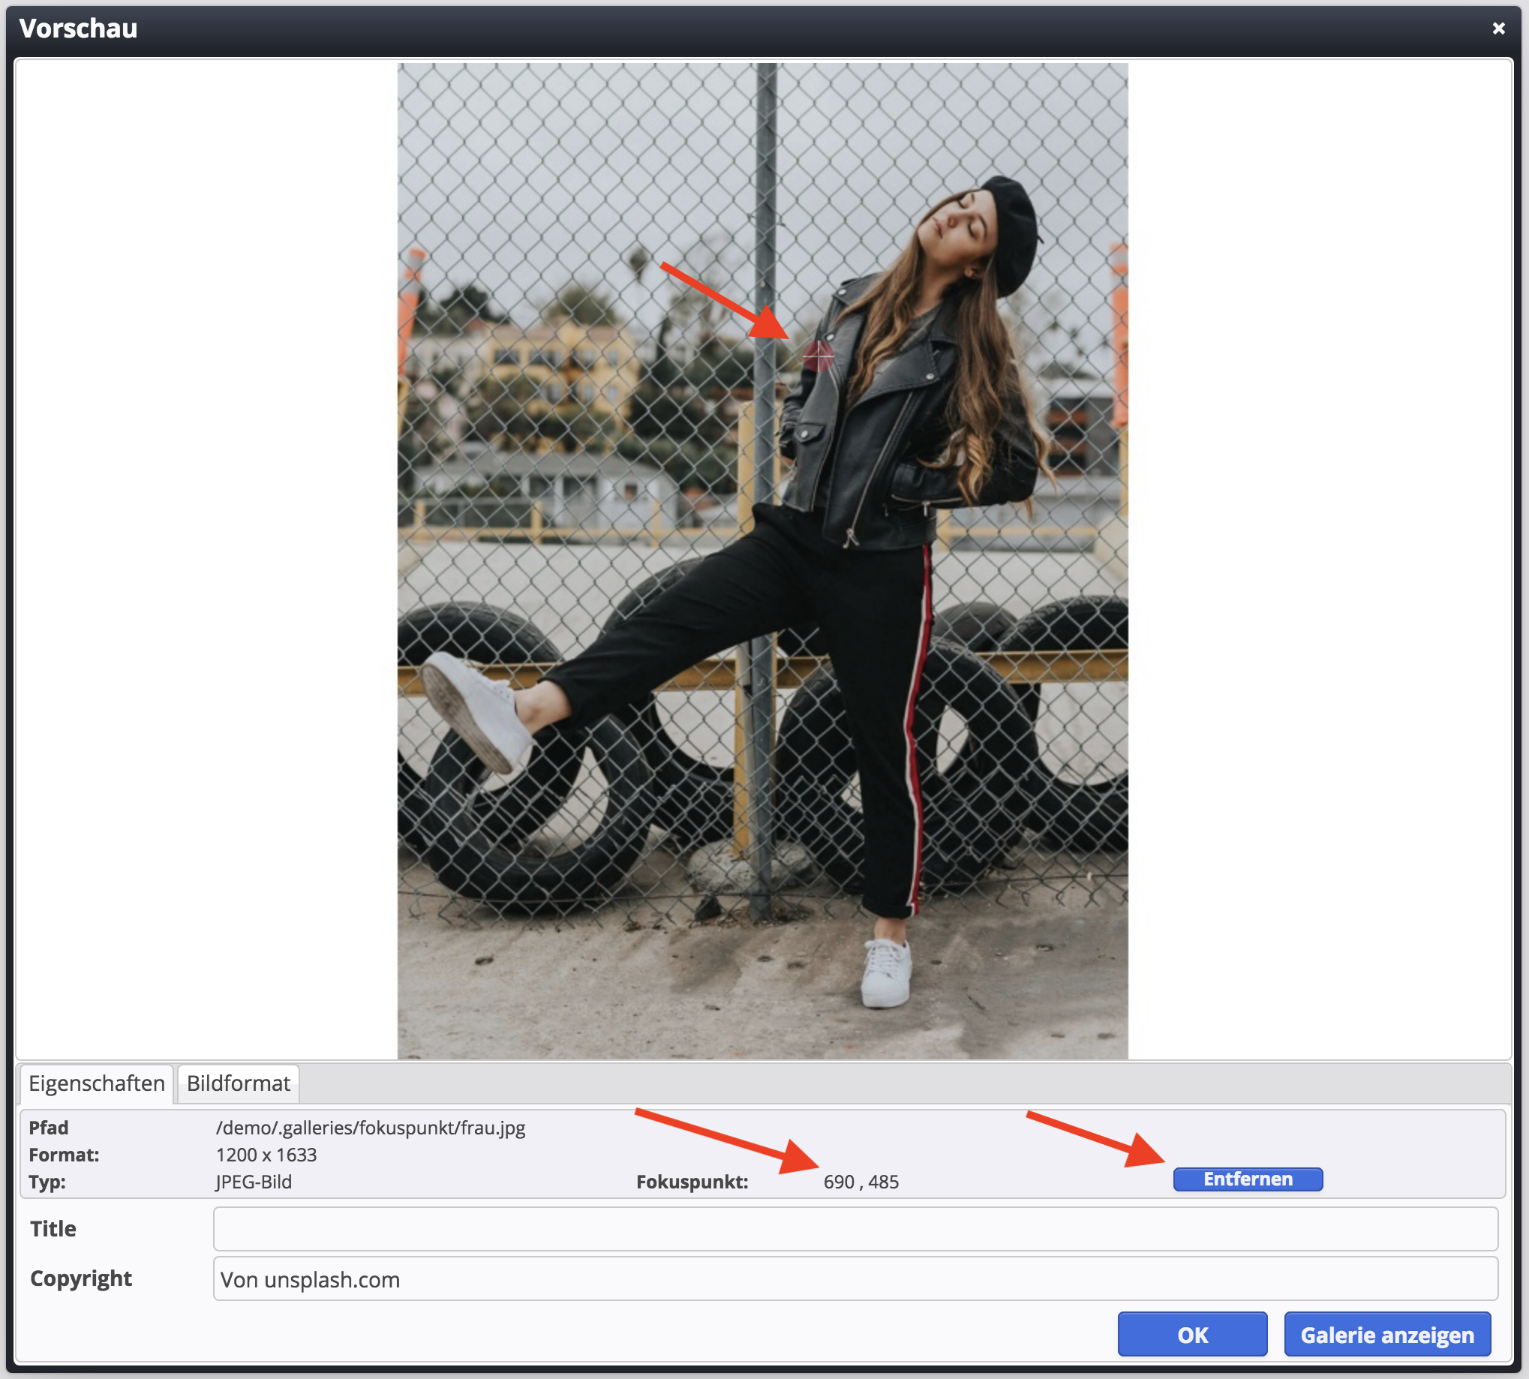Click the JPEG-Bild type value

coord(254,1182)
